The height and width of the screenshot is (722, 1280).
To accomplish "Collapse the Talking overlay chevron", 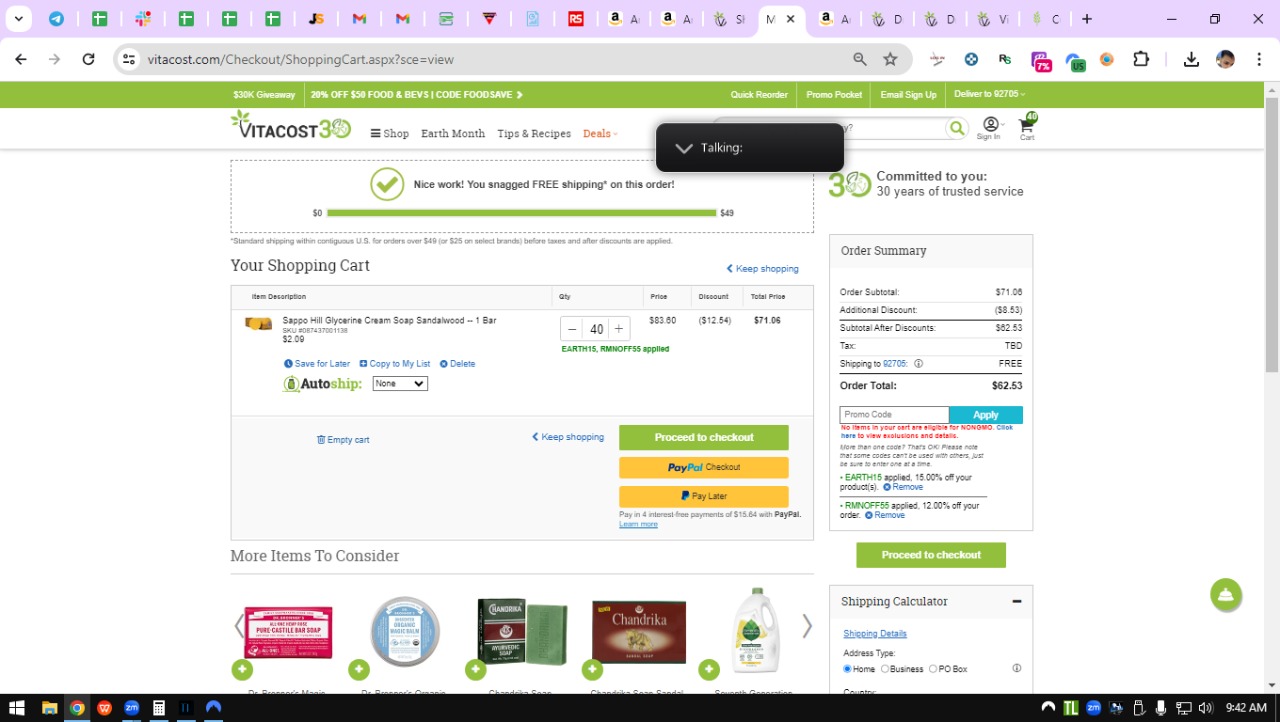I will (x=684, y=148).
